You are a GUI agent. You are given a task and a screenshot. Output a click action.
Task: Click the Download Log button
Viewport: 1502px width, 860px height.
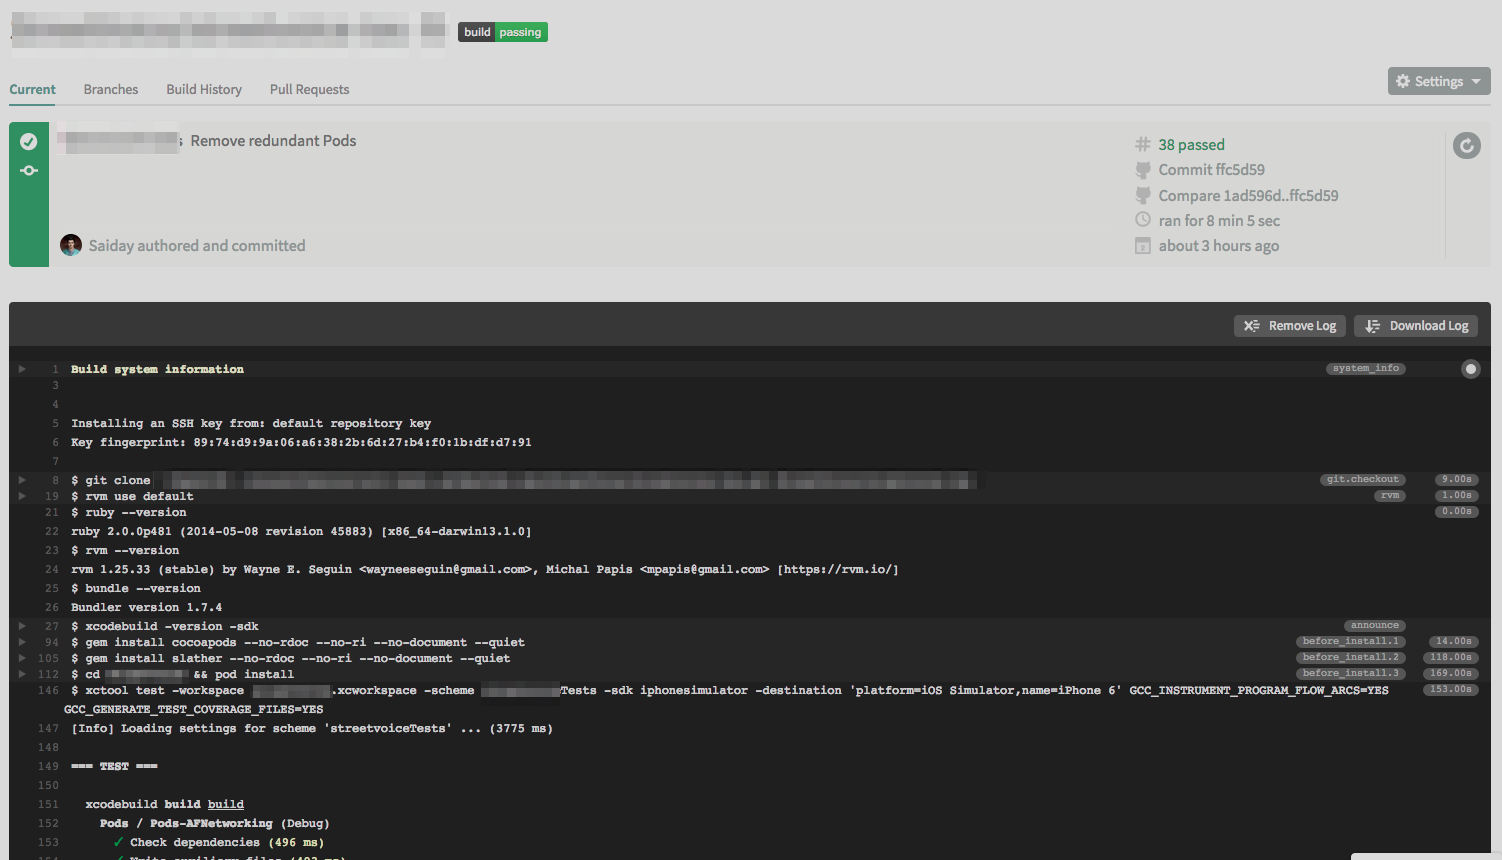coord(1416,326)
